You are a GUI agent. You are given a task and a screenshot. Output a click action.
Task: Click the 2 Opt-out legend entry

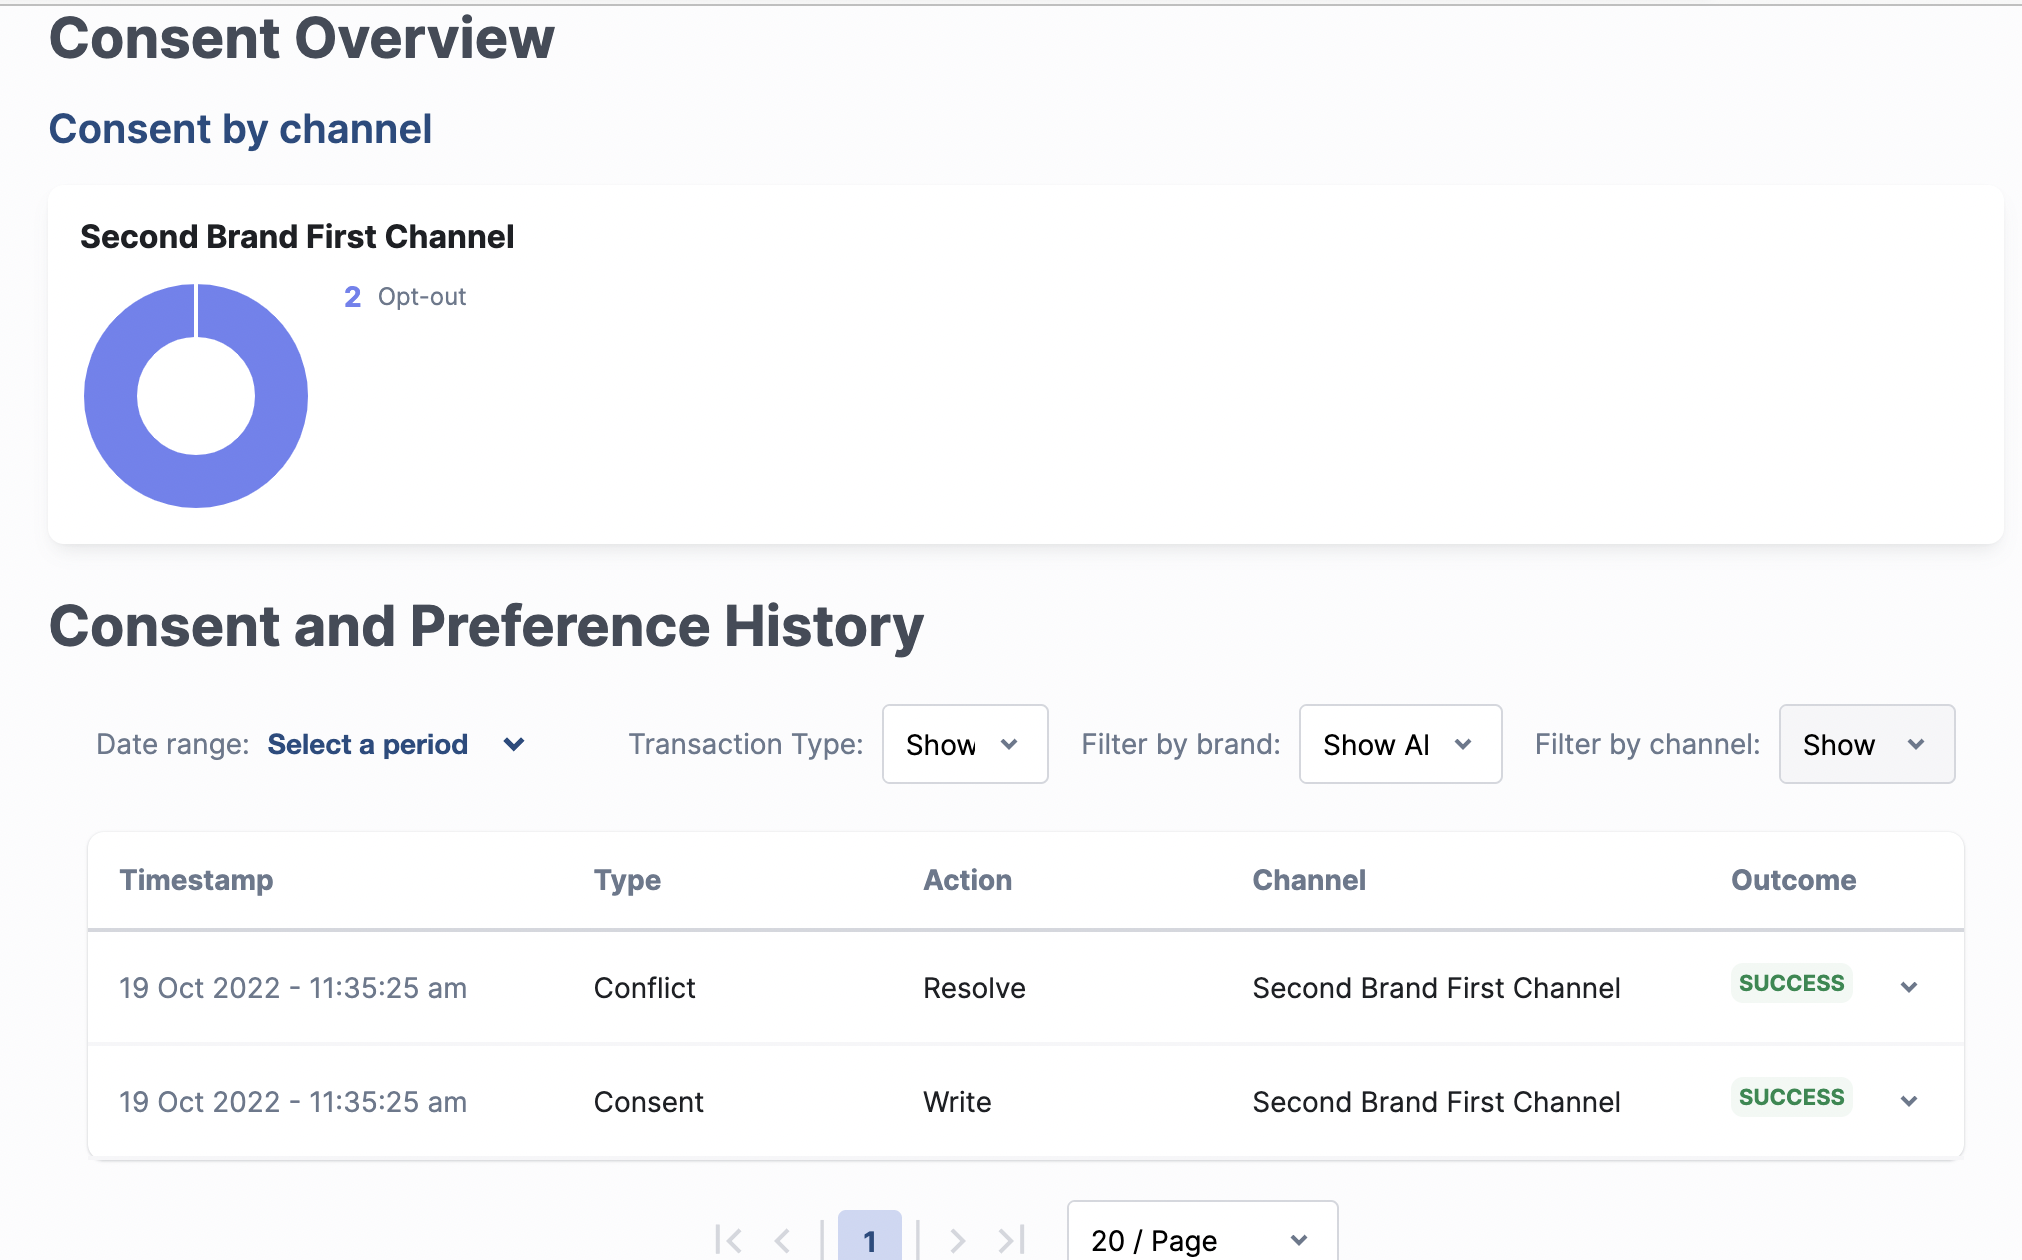pos(405,297)
